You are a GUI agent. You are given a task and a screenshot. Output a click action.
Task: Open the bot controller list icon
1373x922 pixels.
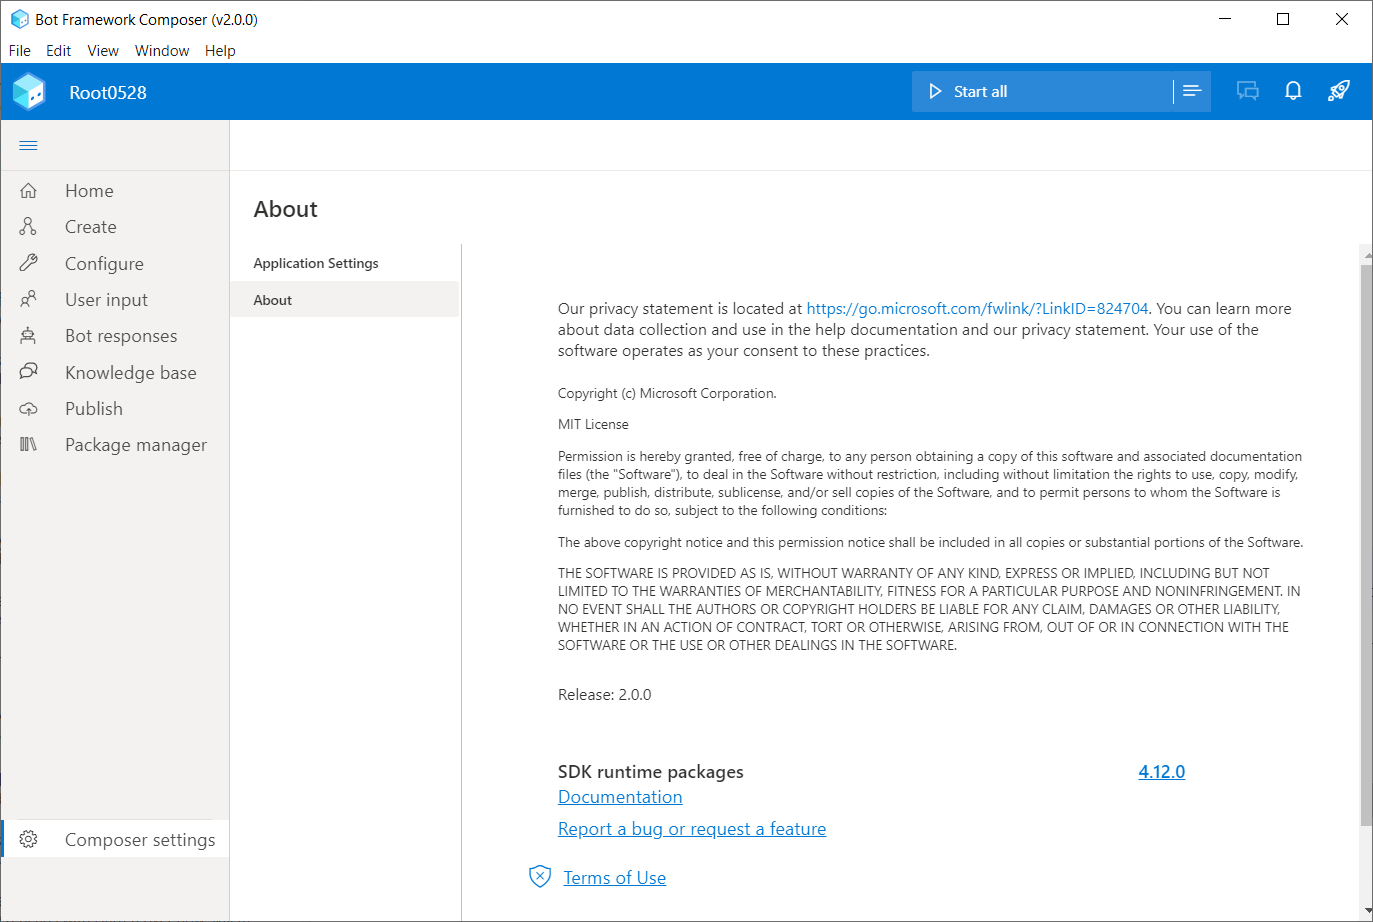(x=1192, y=91)
